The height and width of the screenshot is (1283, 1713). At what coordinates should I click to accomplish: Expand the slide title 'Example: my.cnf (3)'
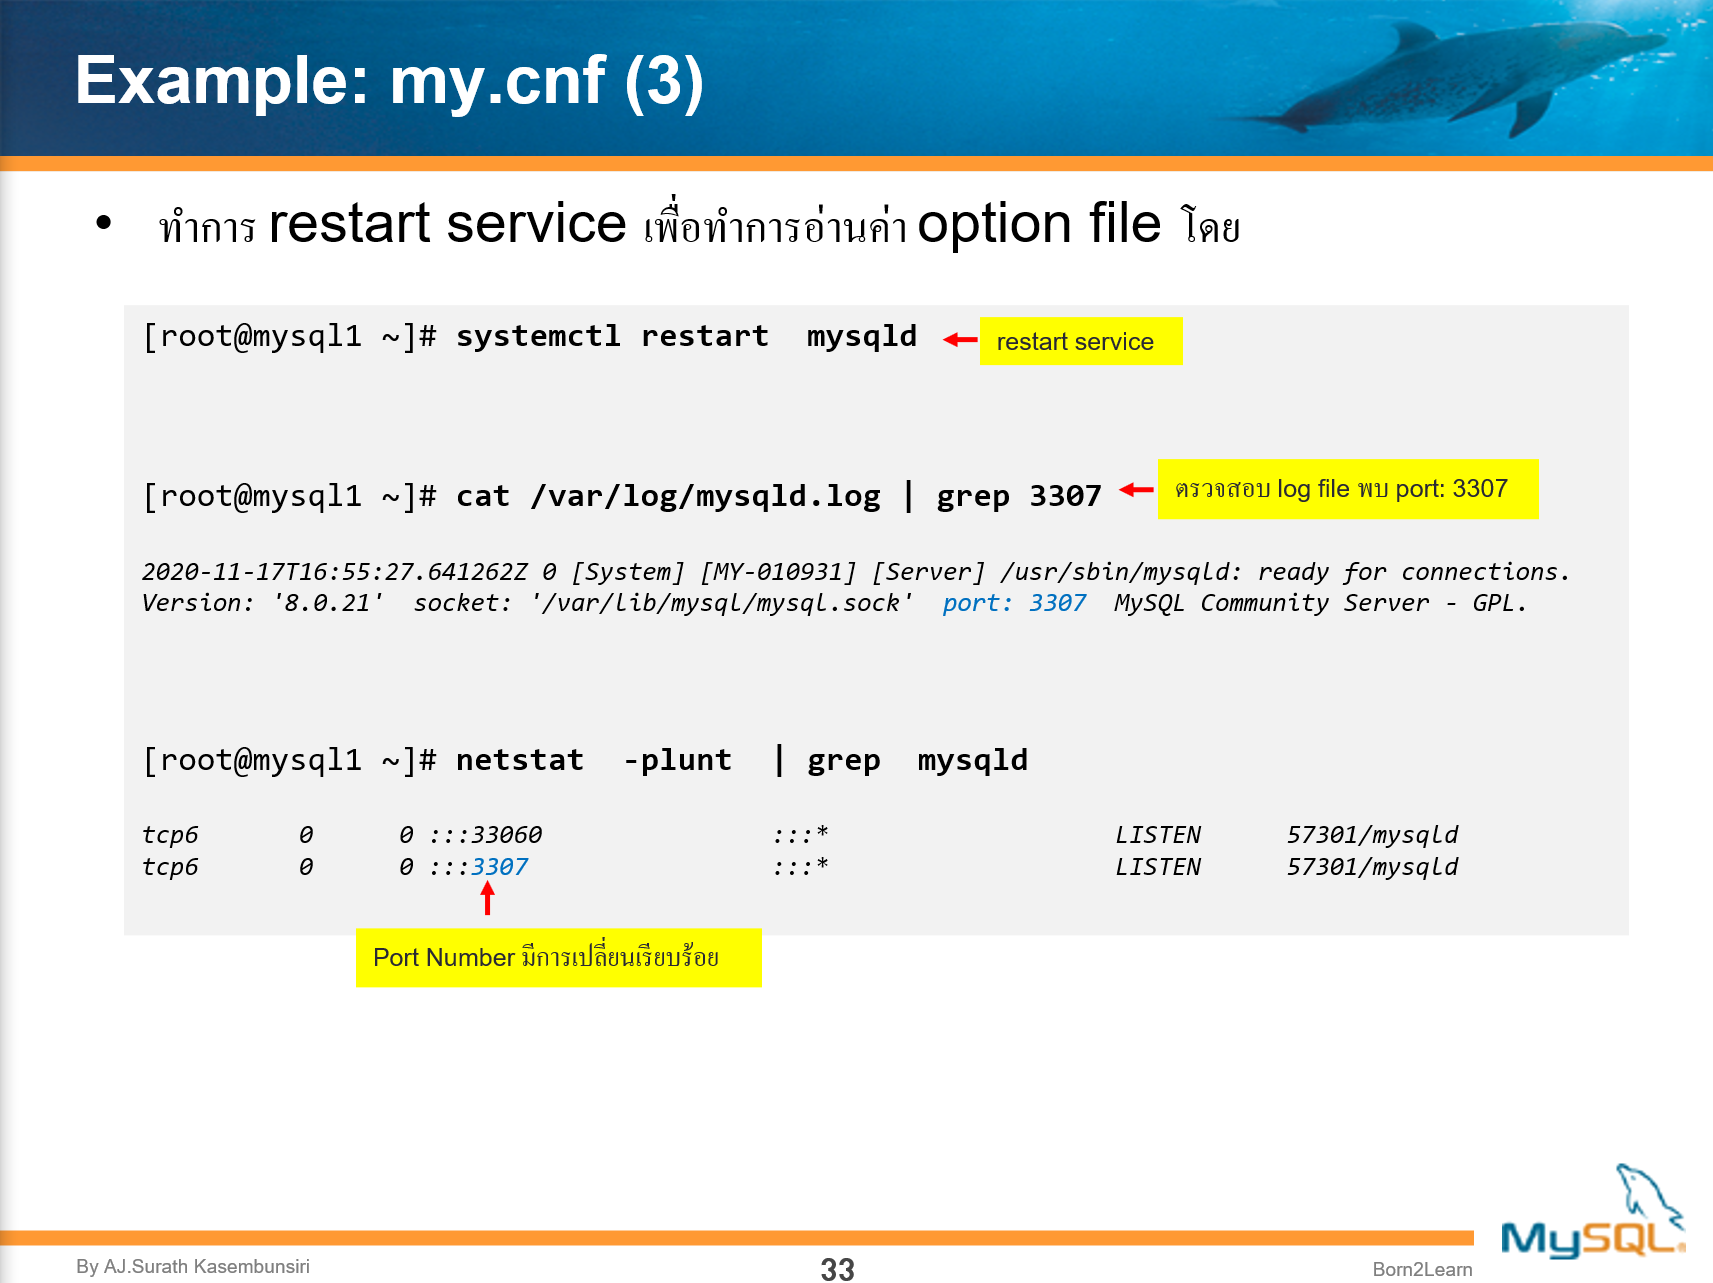(390, 84)
